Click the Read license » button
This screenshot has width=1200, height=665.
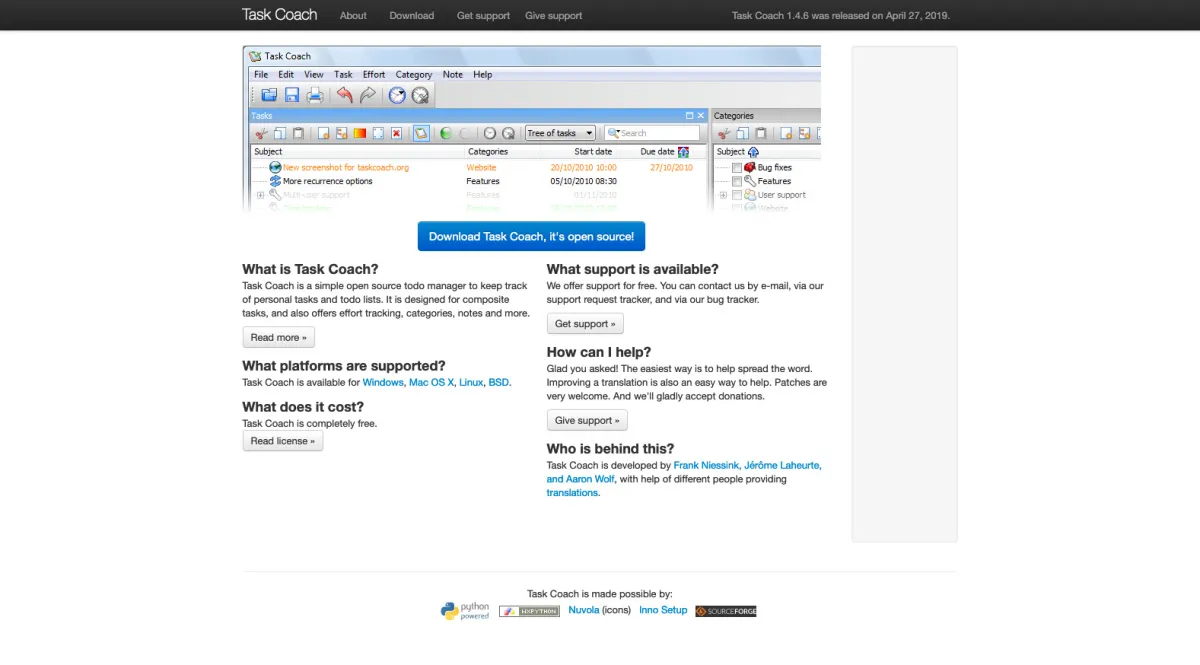click(283, 441)
